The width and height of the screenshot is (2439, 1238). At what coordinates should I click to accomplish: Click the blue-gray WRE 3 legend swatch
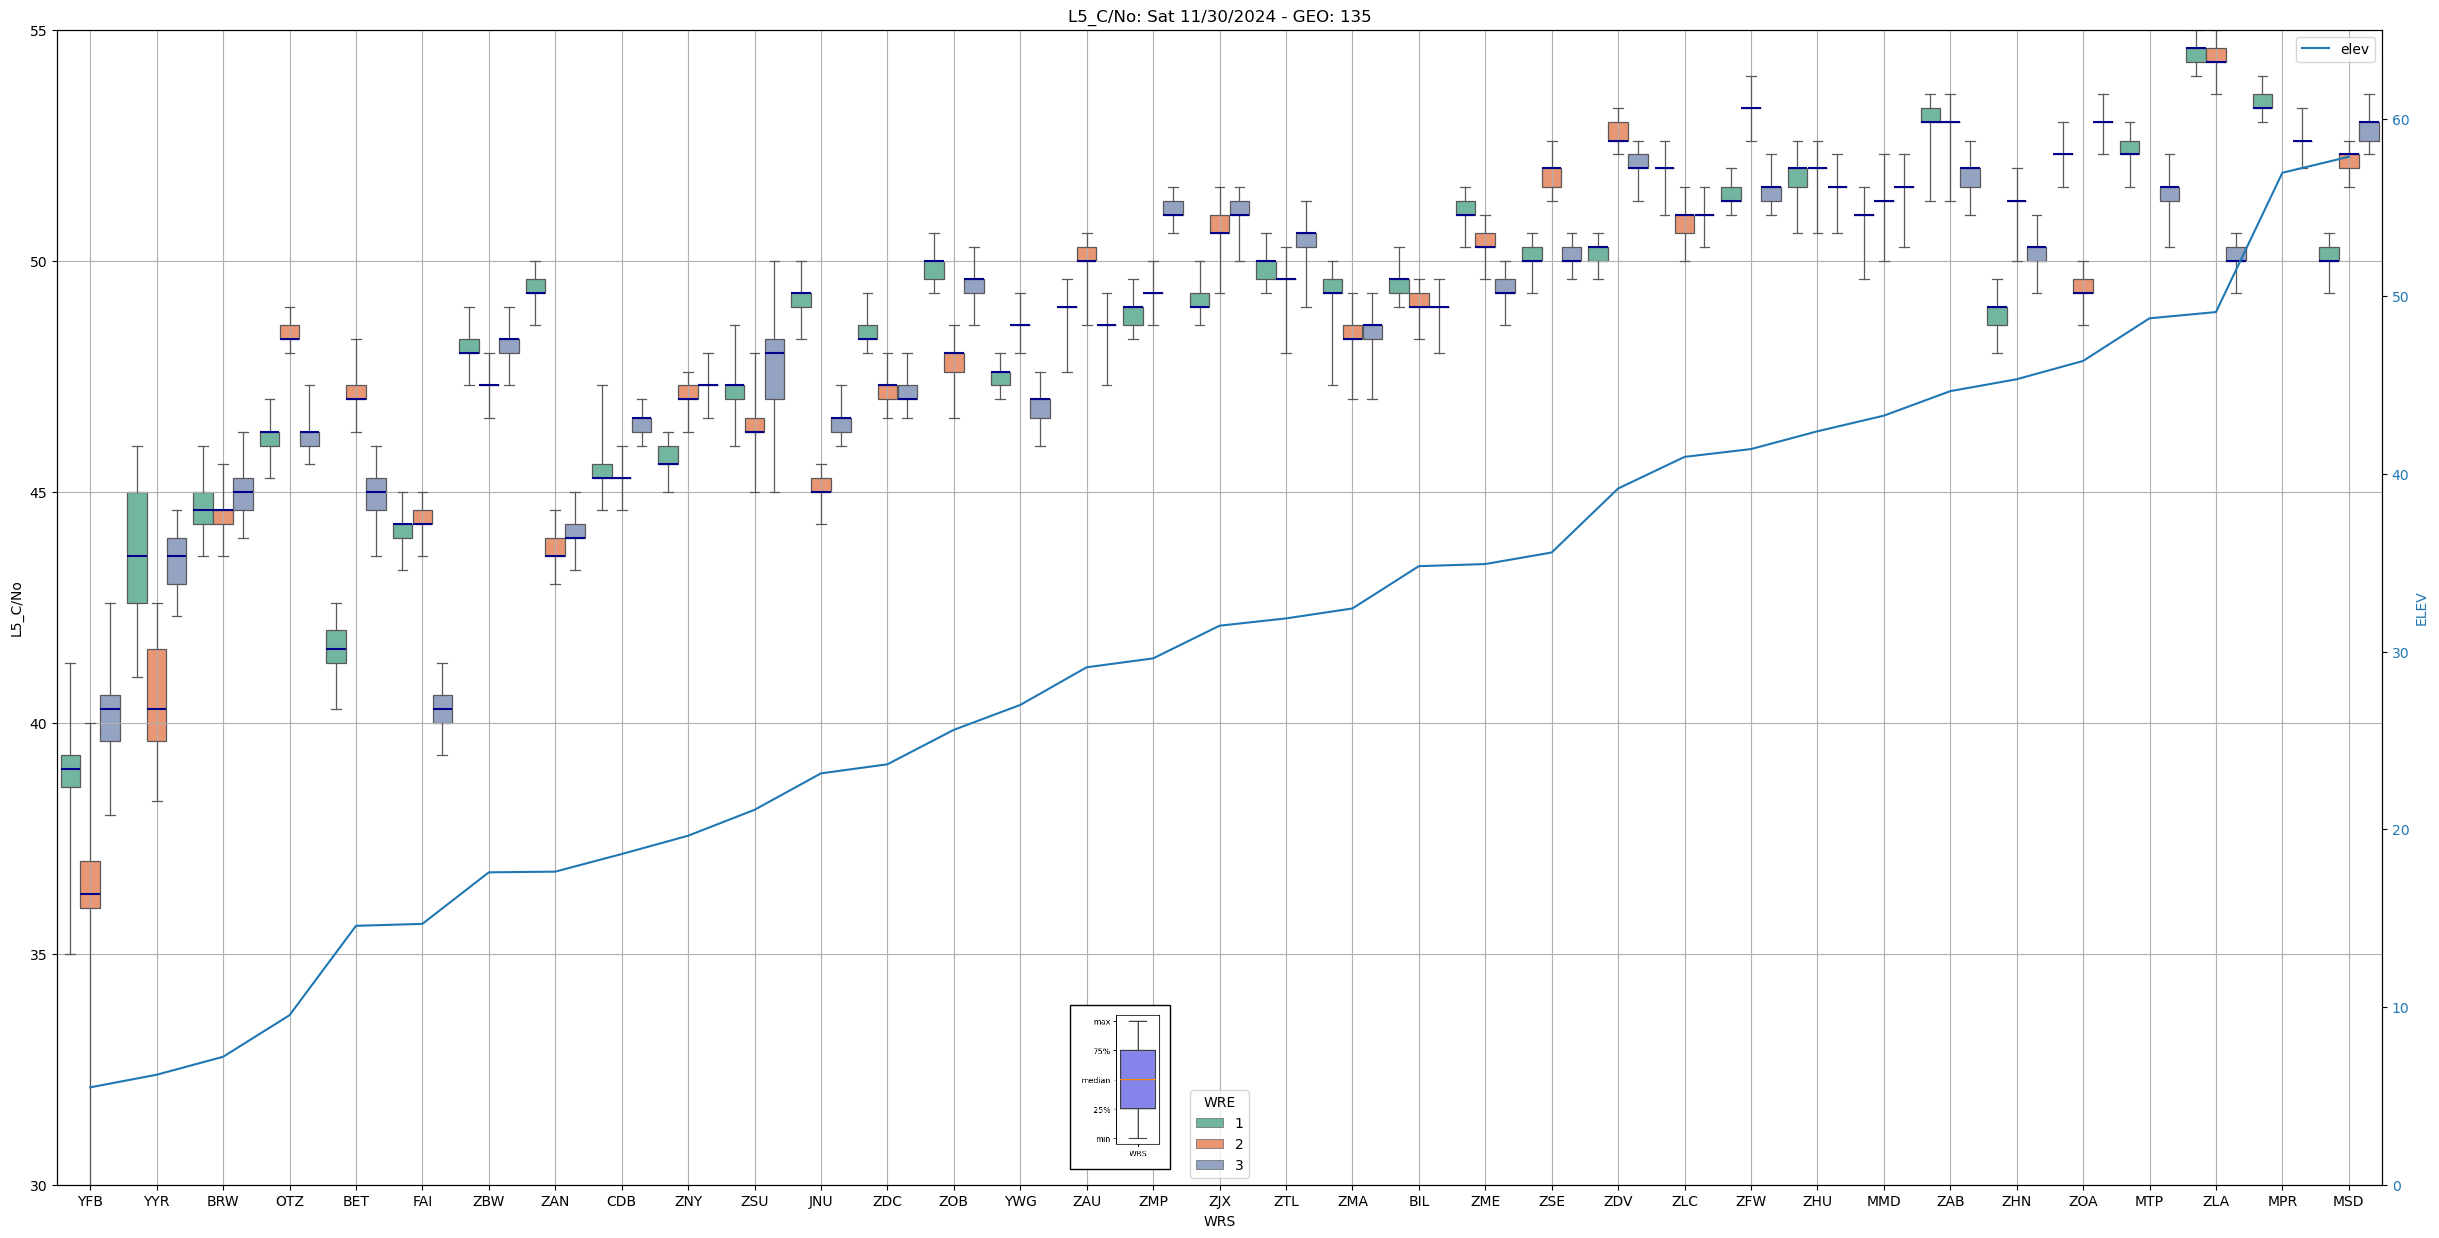coord(1209,1166)
